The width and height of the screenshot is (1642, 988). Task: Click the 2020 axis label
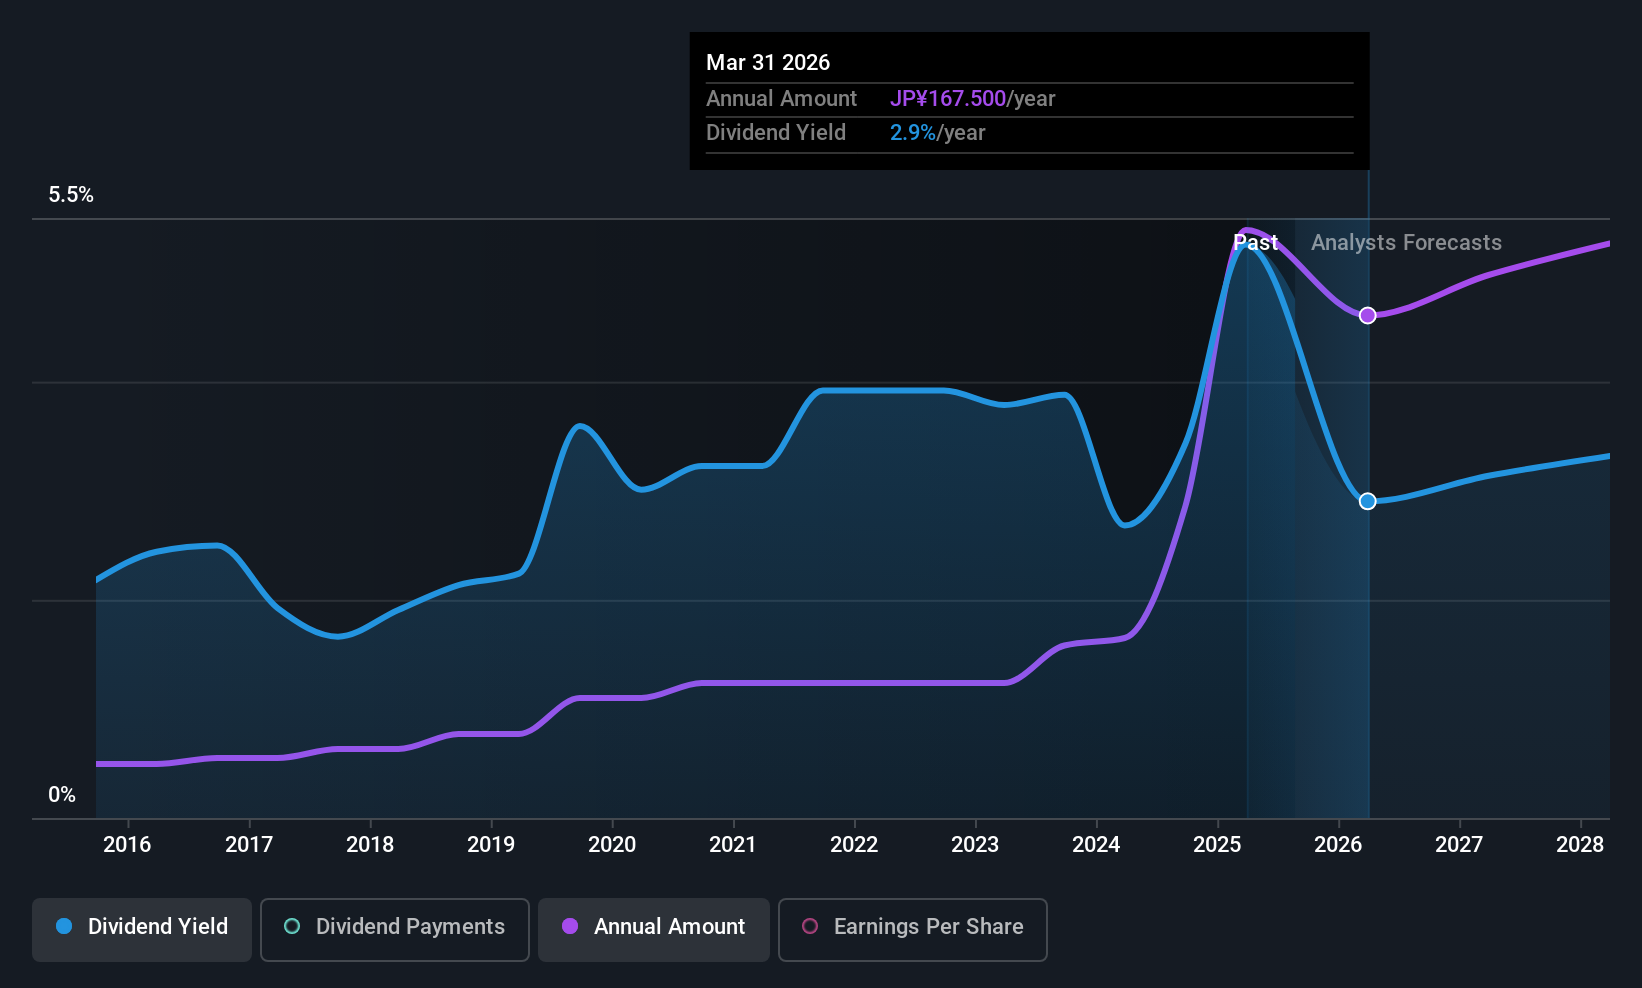tap(612, 844)
